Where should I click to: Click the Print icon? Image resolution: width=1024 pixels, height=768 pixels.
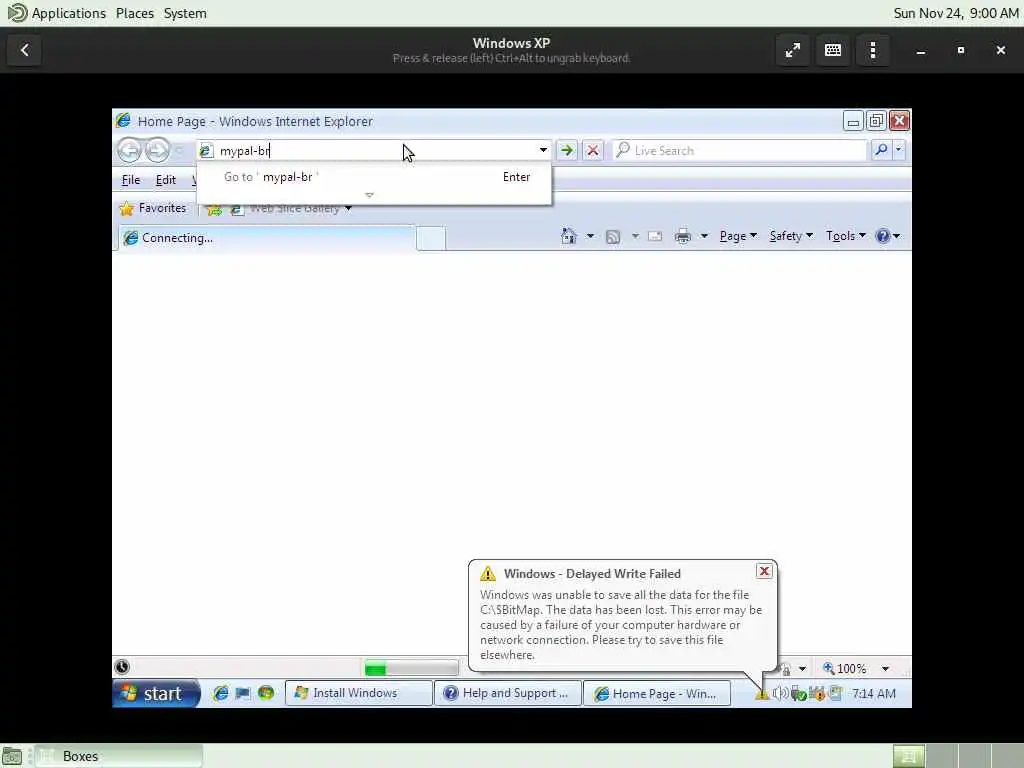pyautogui.click(x=682, y=236)
